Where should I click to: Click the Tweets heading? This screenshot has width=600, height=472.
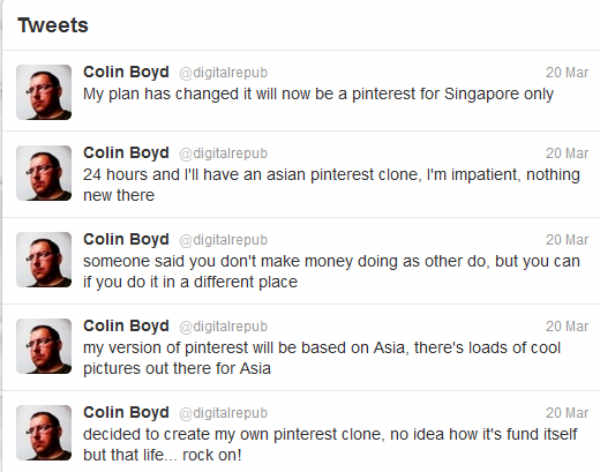coord(53,25)
